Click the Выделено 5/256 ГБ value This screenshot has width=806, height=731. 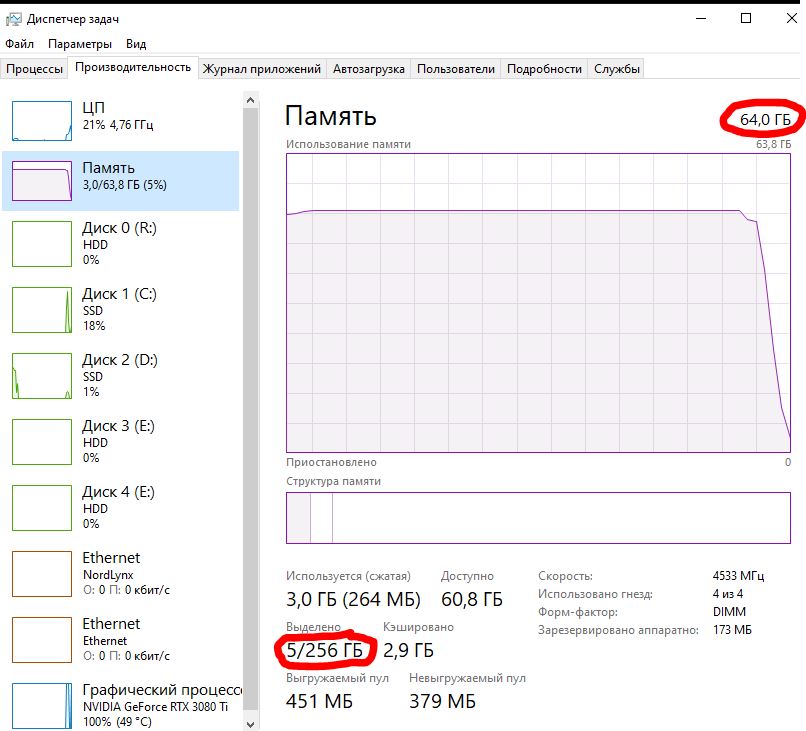[324, 650]
